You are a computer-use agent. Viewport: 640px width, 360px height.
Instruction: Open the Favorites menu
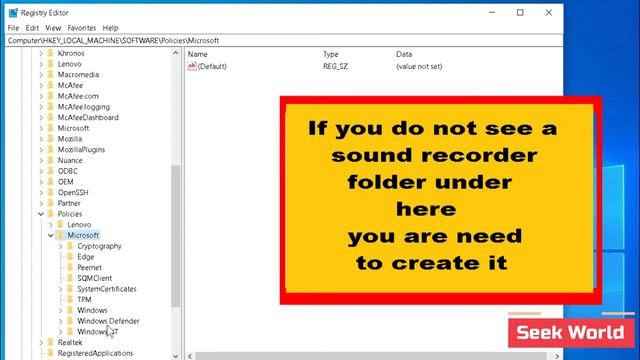[82, 28]
